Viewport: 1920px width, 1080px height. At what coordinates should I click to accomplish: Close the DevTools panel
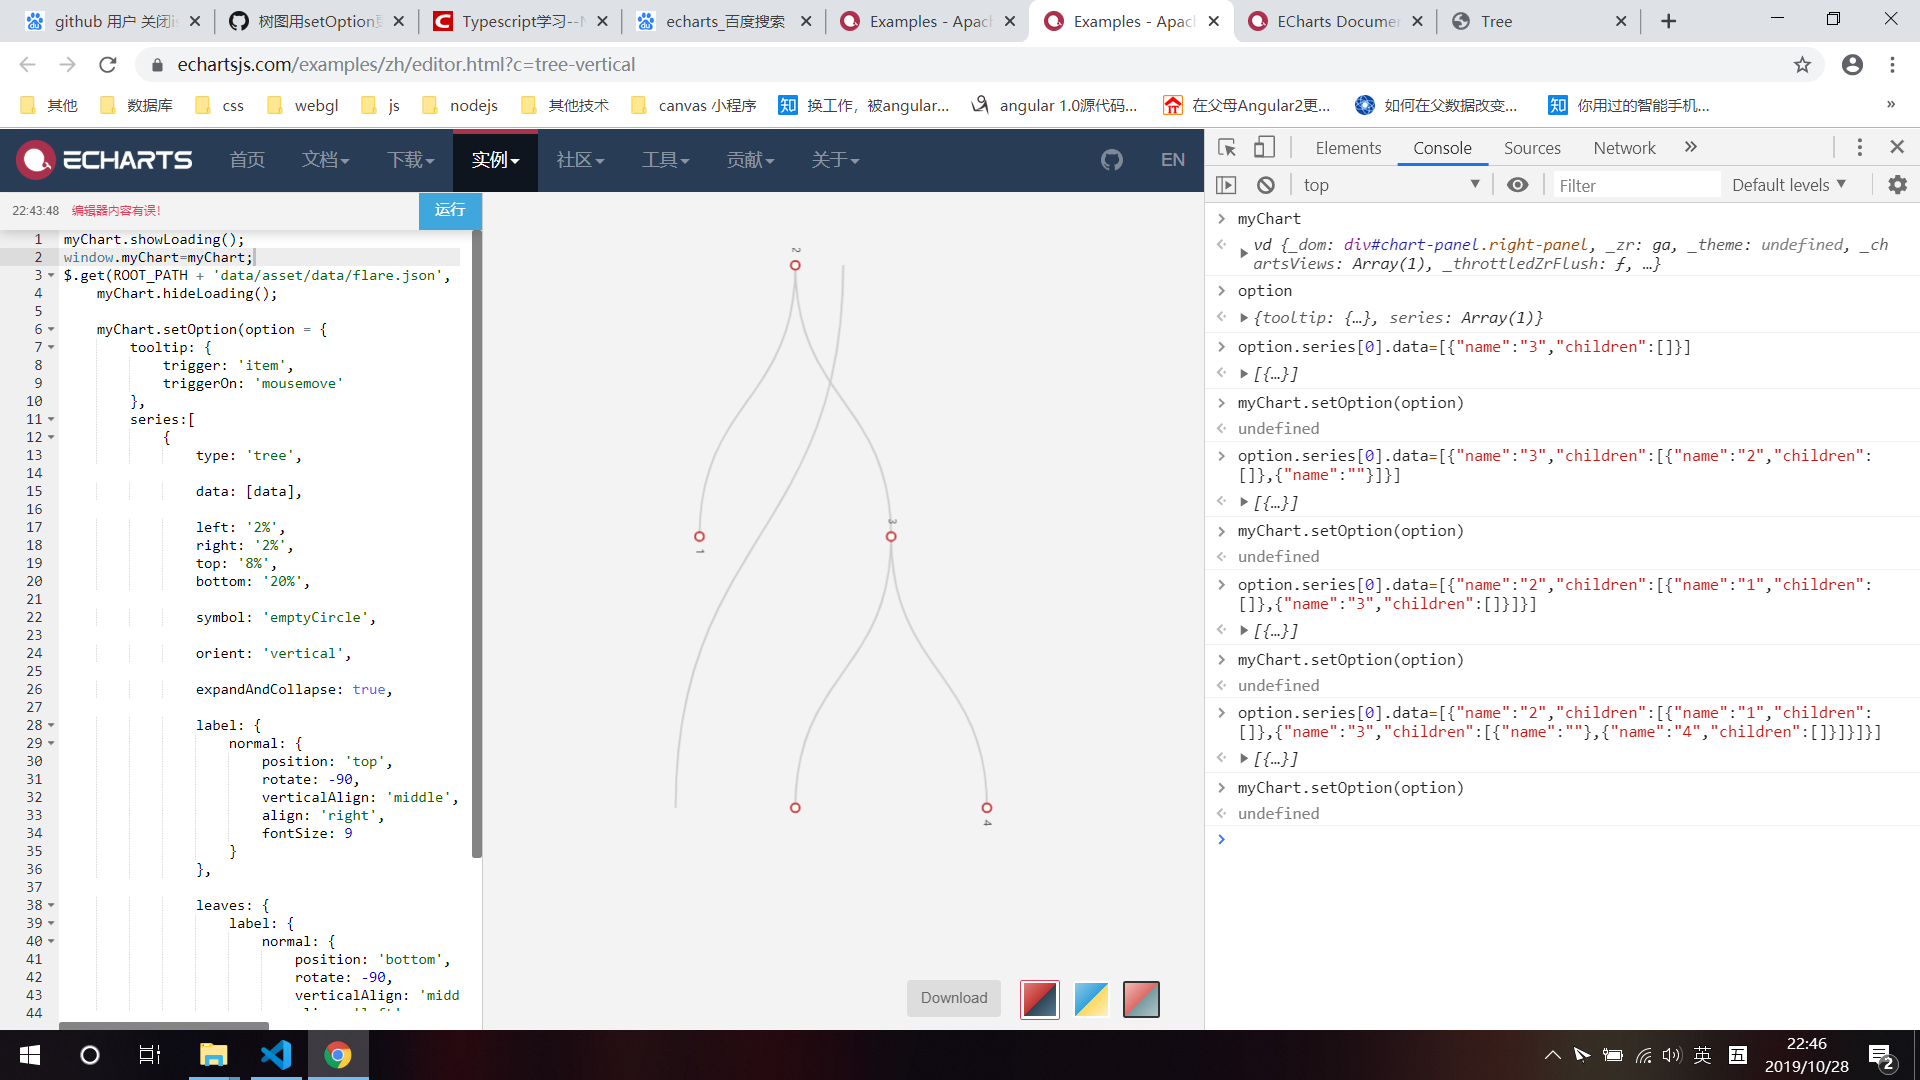tap(1897, 147)
